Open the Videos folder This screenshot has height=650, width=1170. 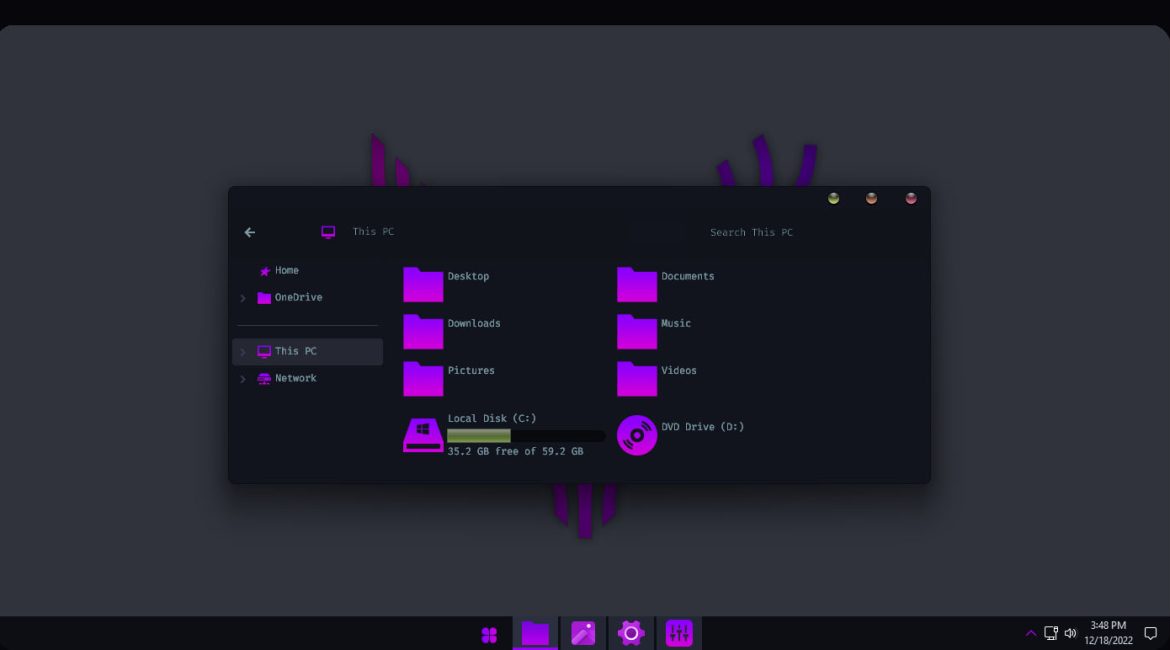pyautogui.click(x=637, y=378)
